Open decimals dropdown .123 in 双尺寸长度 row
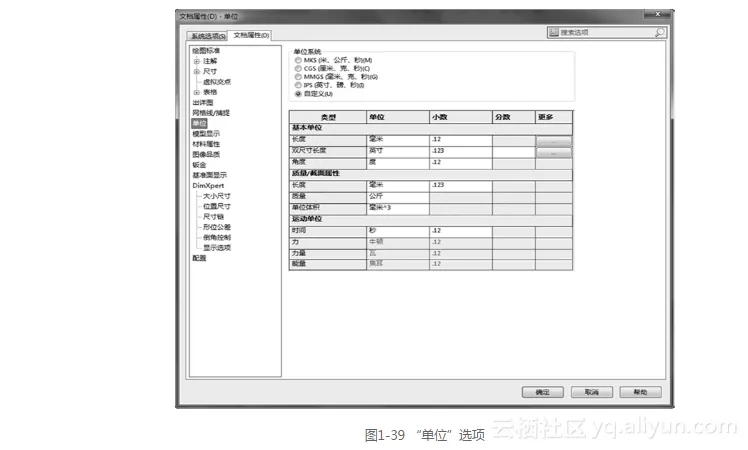The width and height of the screenshot is (748, 450). click(461, 151)
